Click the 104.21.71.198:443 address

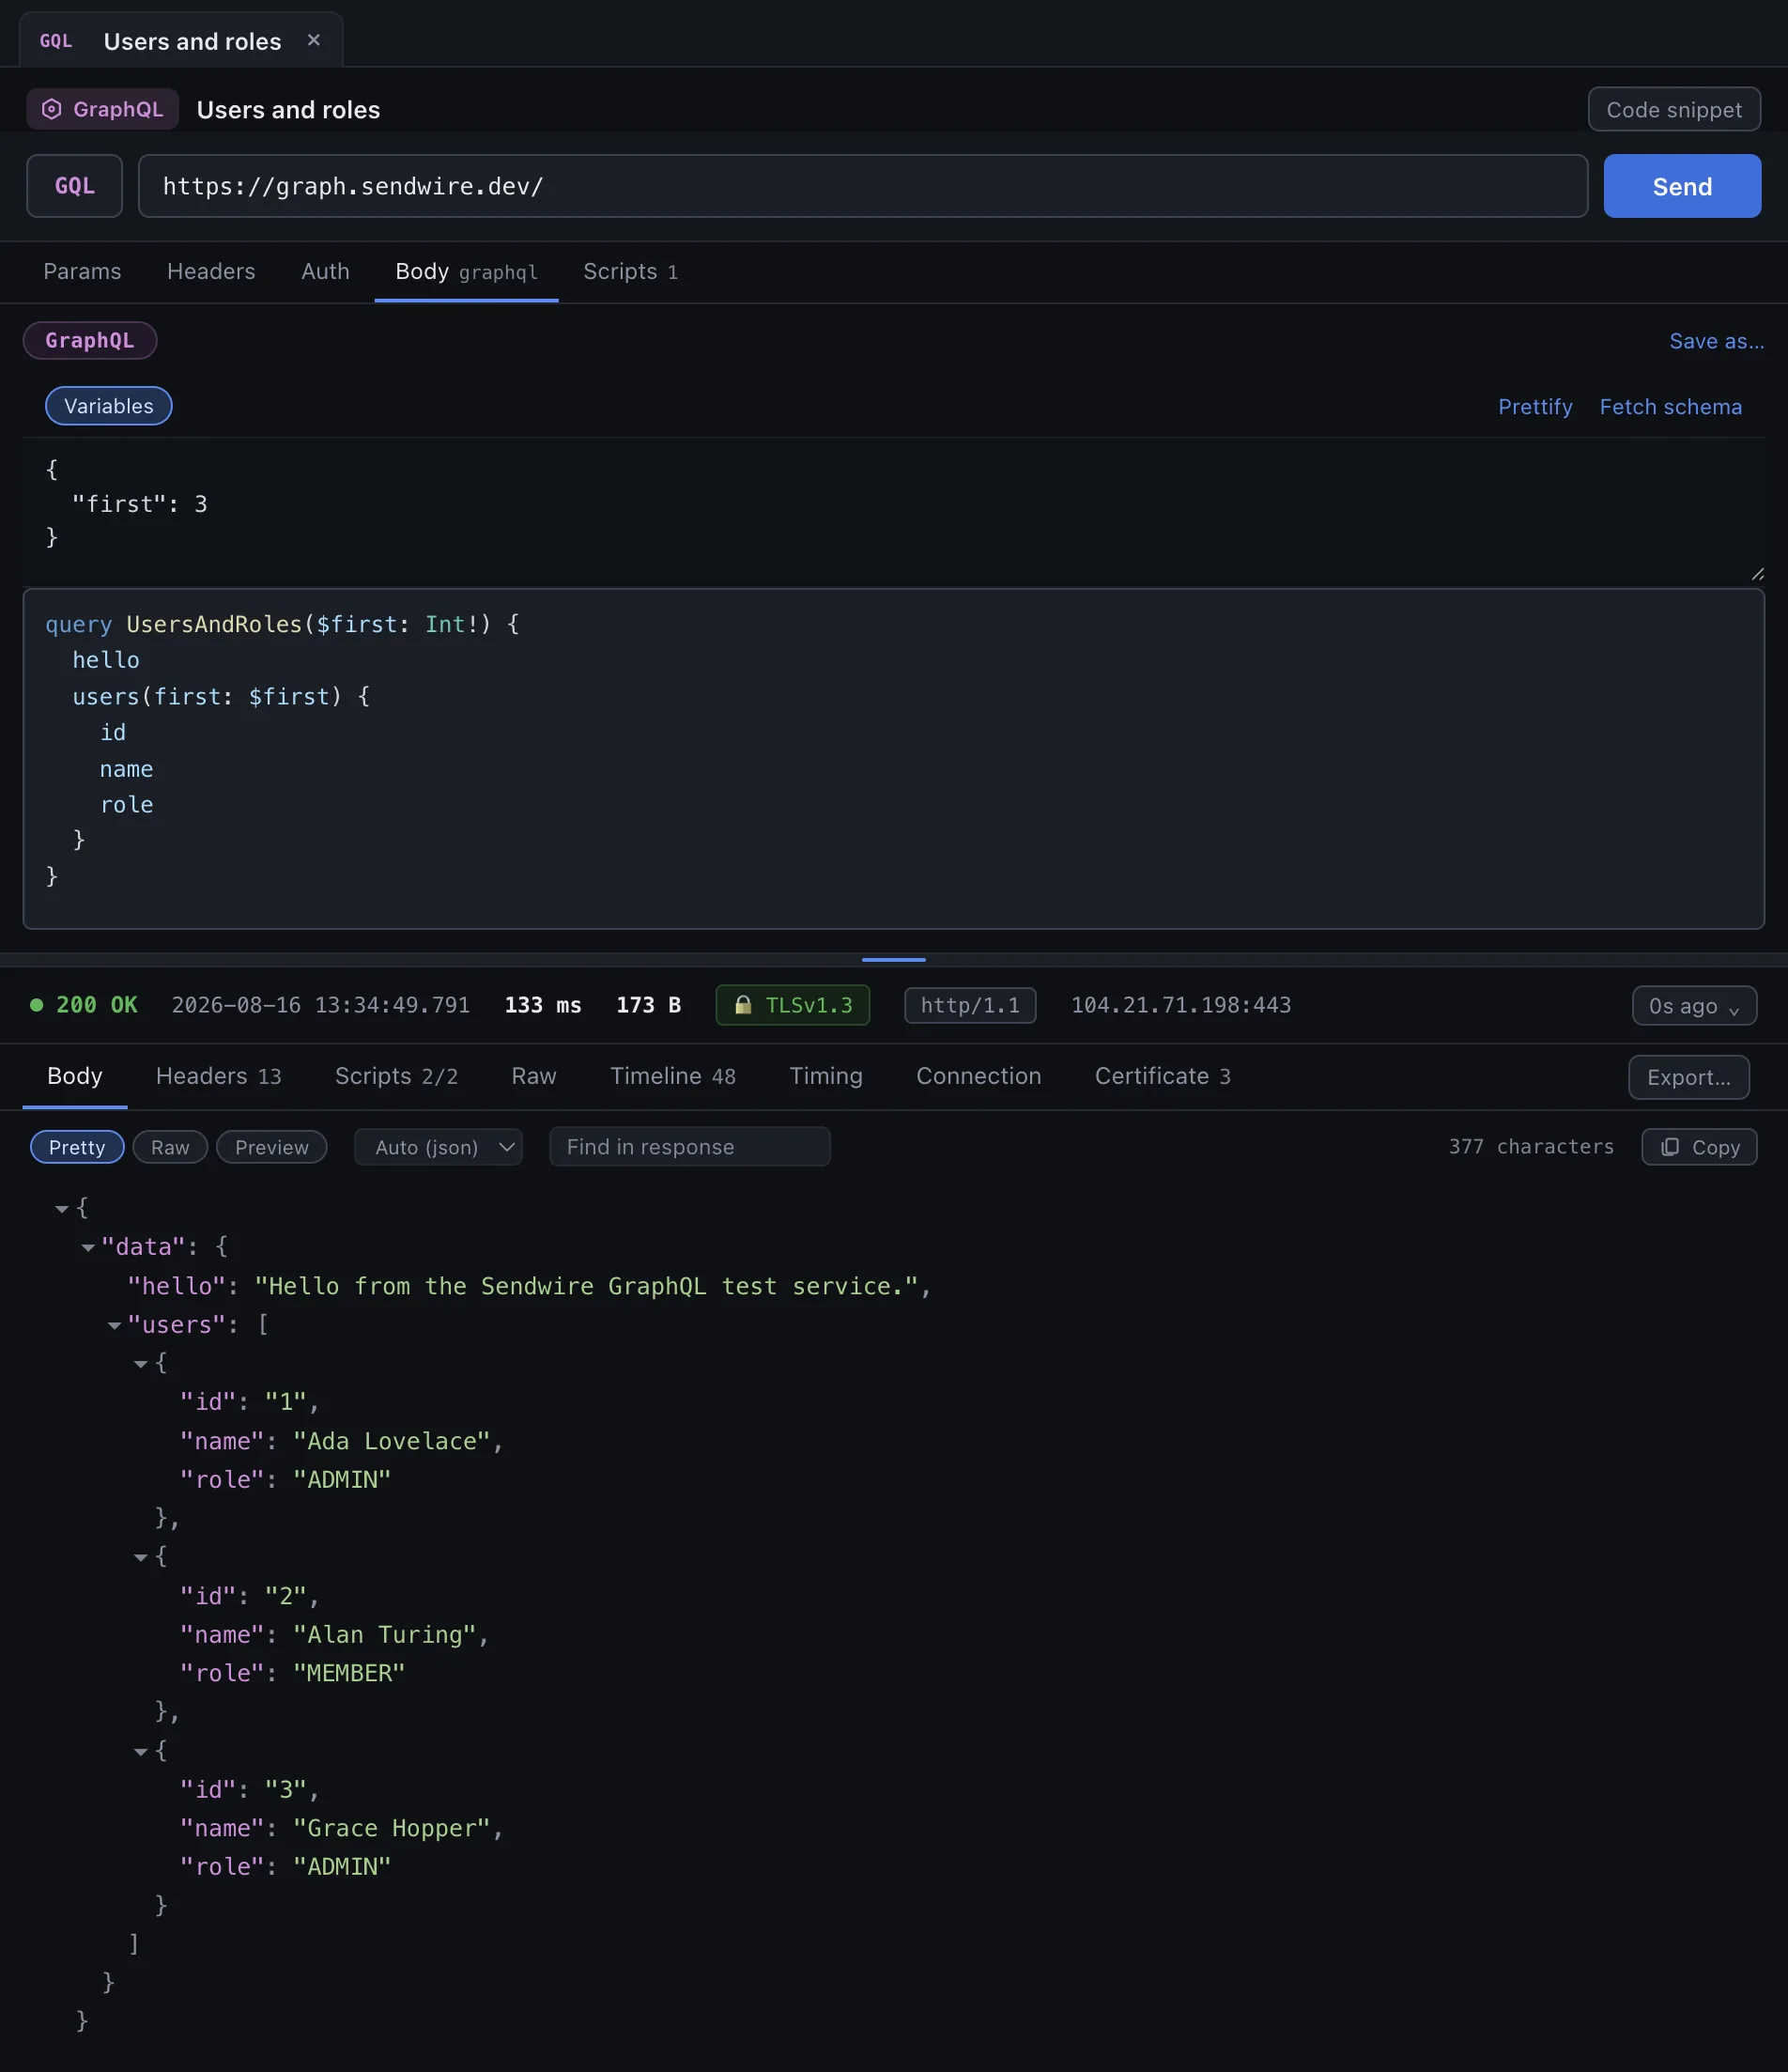pos(1181,1005)
